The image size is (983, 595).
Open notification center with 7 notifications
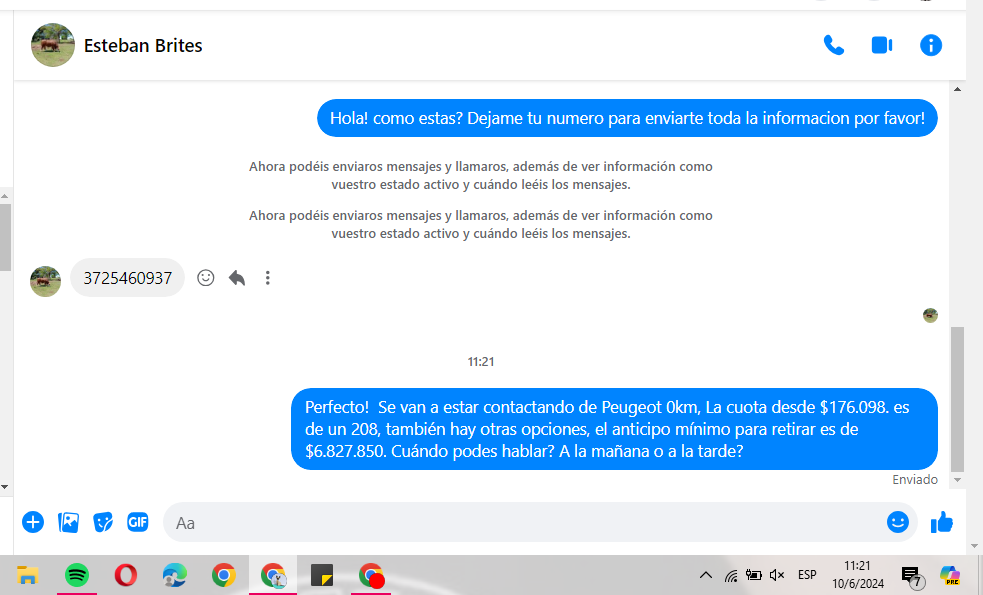(x=911, y=576)
